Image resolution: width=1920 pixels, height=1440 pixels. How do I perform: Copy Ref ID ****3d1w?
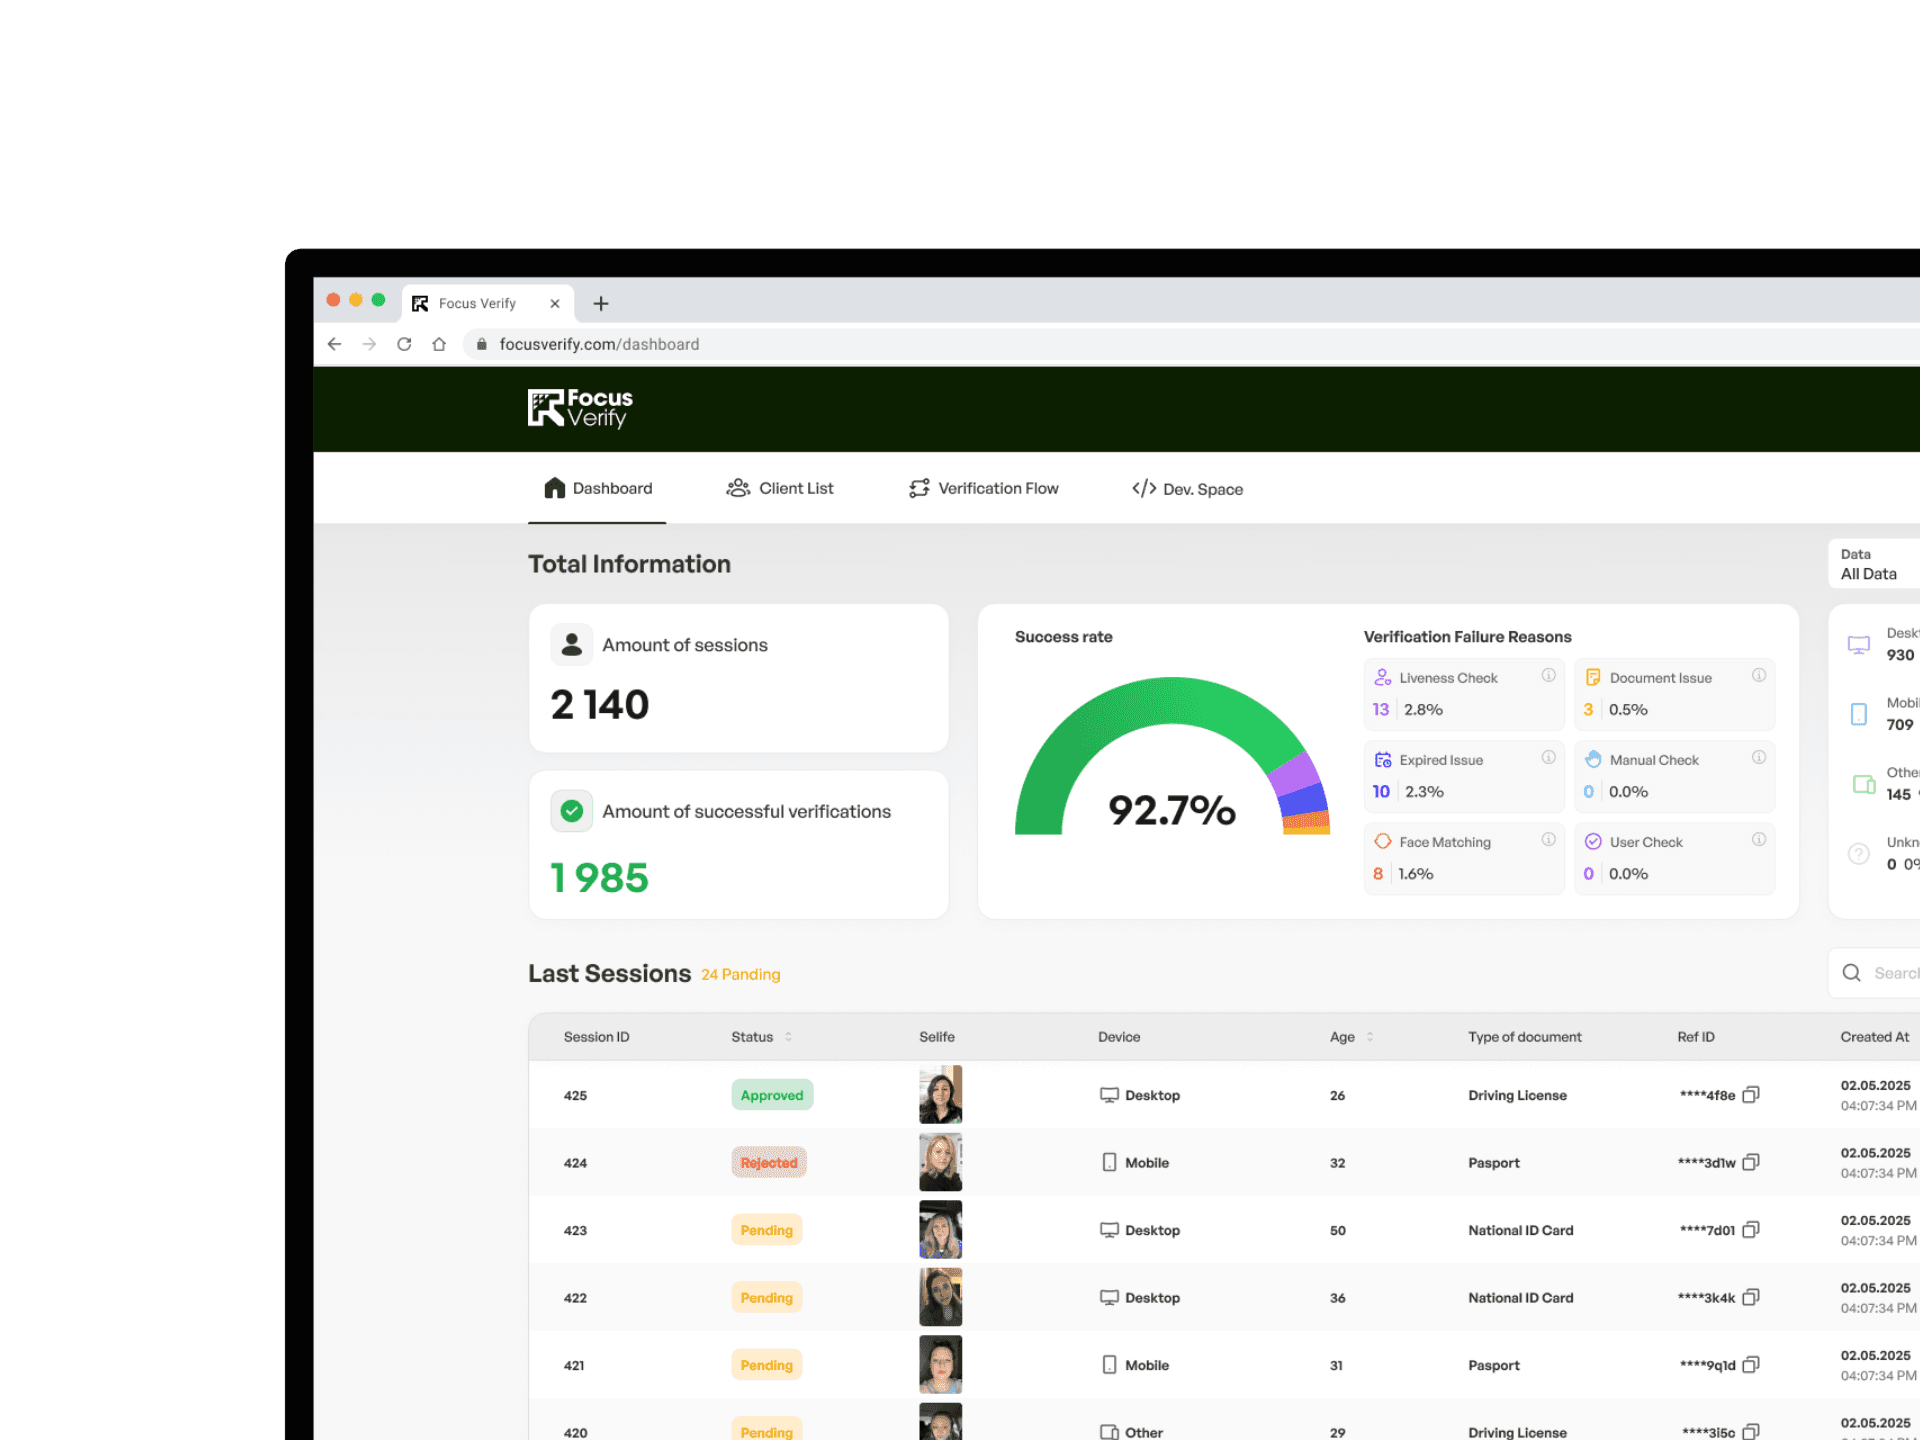tap(1751, 1162)
